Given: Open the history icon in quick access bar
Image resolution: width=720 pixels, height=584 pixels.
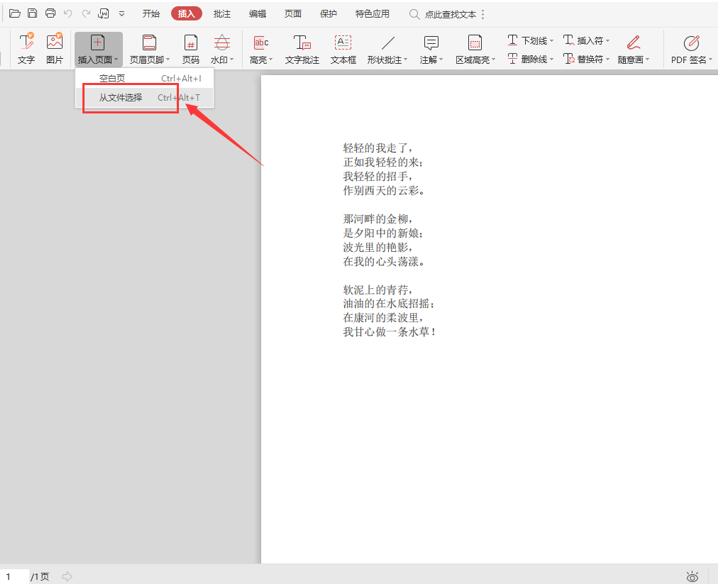Looking at the screenshot, I should pos(104,13).
